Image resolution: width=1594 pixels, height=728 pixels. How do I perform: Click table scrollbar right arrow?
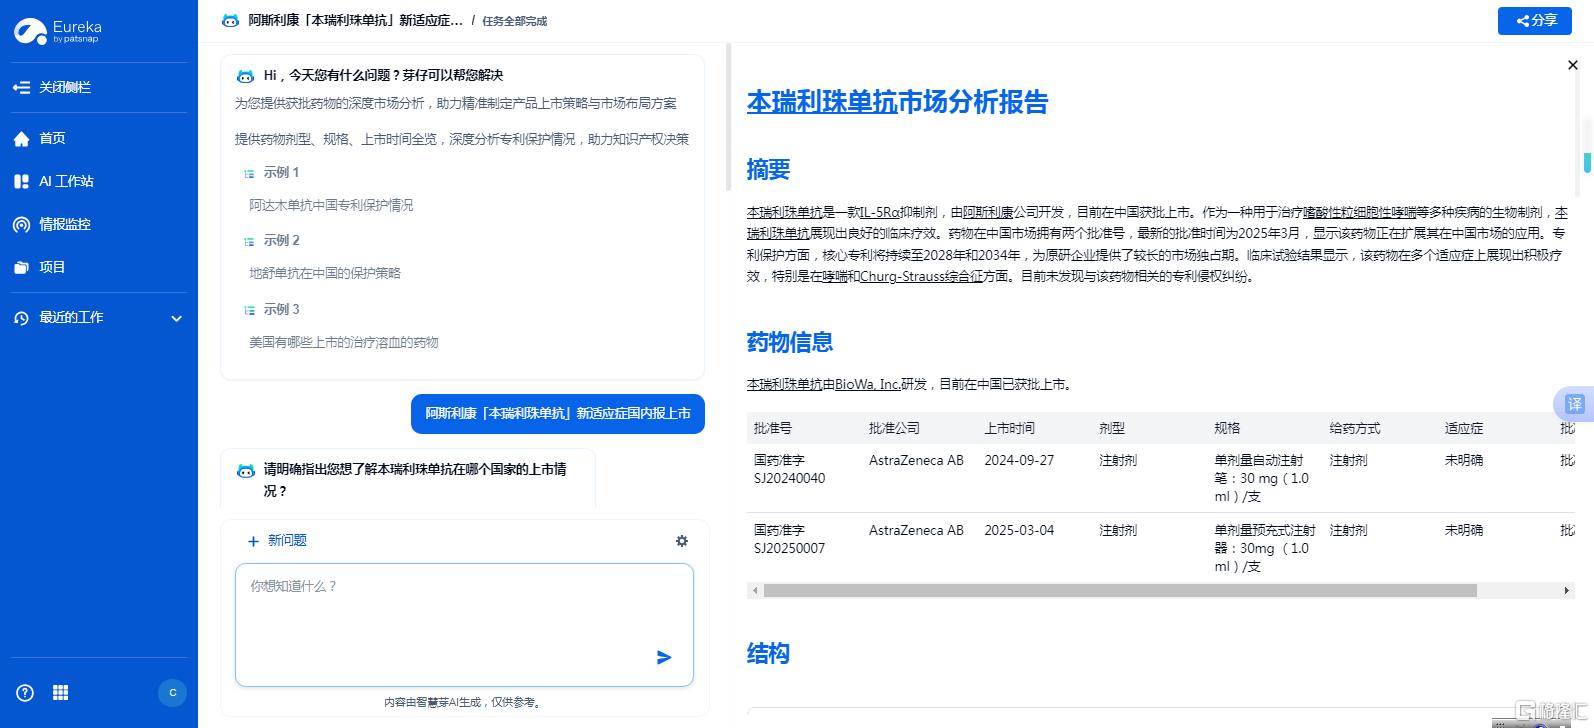(x=1566, y=590)
